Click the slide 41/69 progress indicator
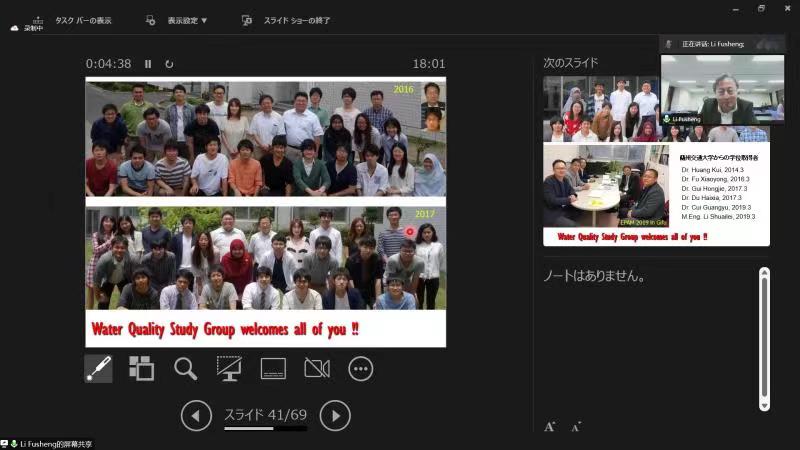 coord(265,414)
